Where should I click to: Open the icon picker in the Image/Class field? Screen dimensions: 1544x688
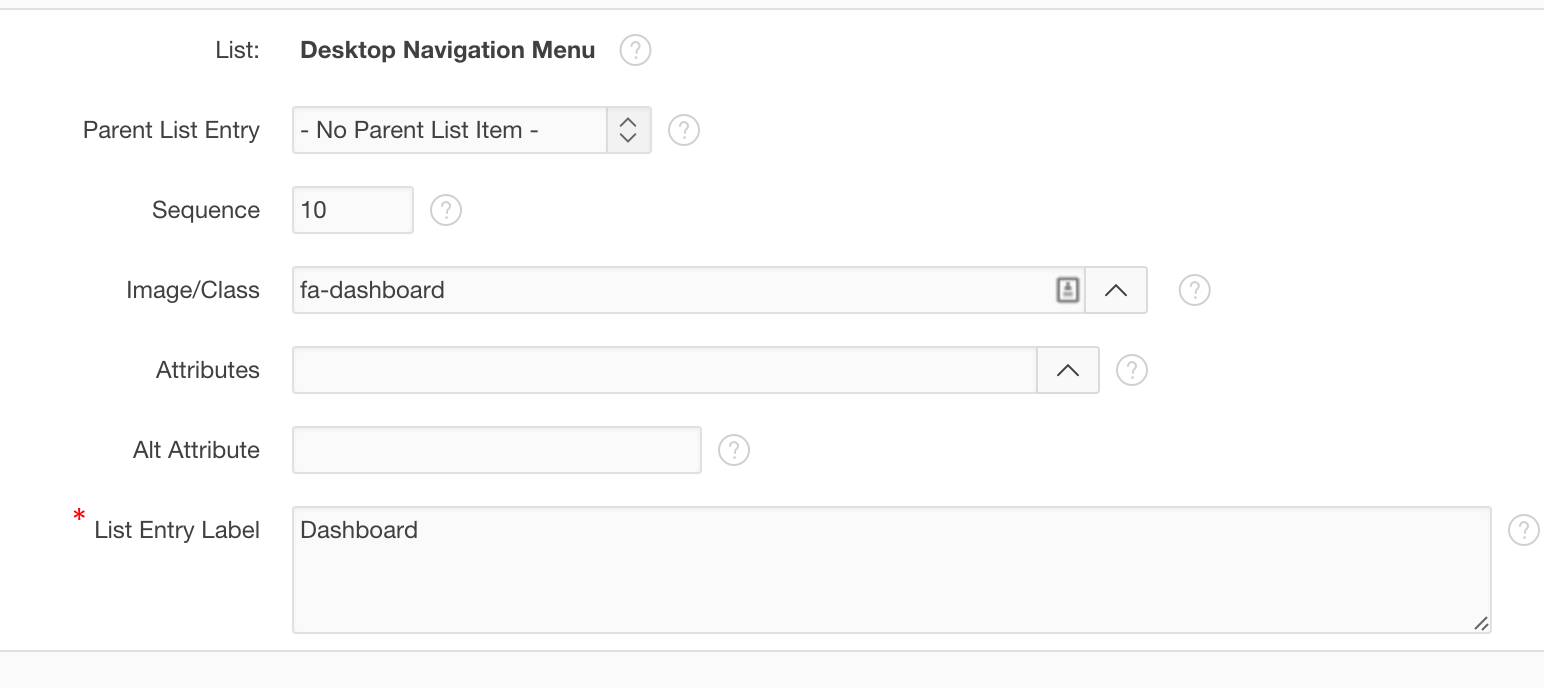1067,290
